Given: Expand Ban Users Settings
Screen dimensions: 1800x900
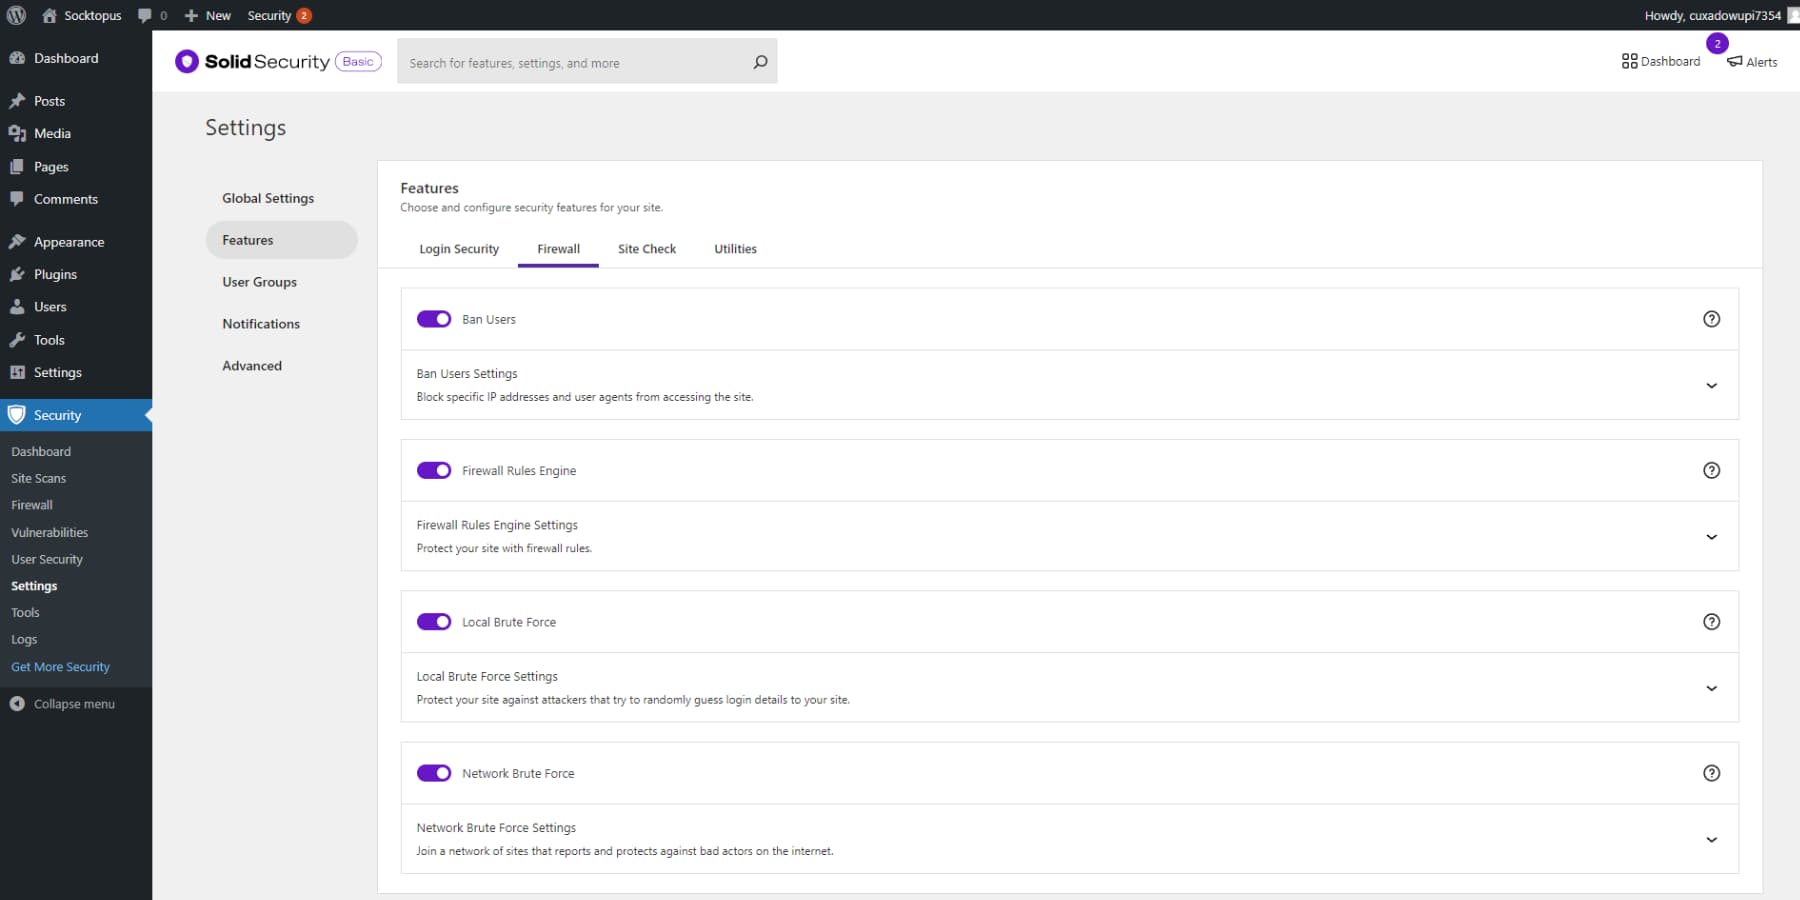Looking at the screenshot, I should pos(1712,385).
